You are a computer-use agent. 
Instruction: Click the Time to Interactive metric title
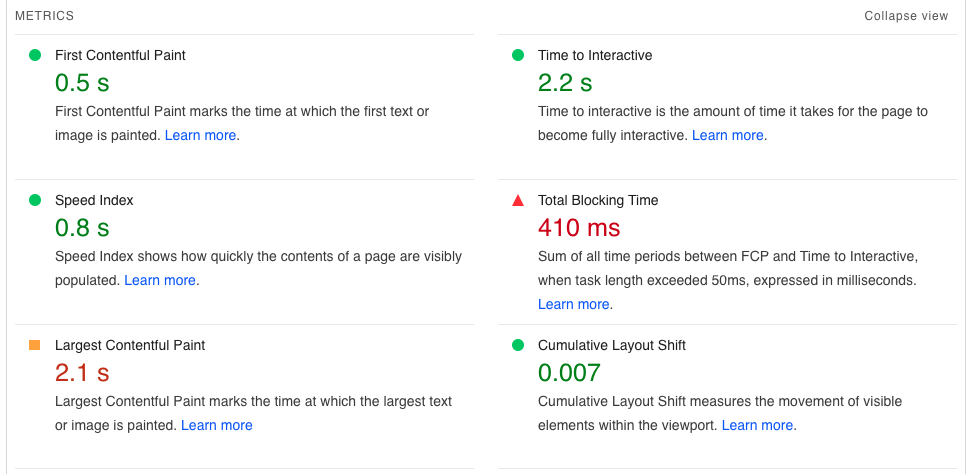coord(595,55)
